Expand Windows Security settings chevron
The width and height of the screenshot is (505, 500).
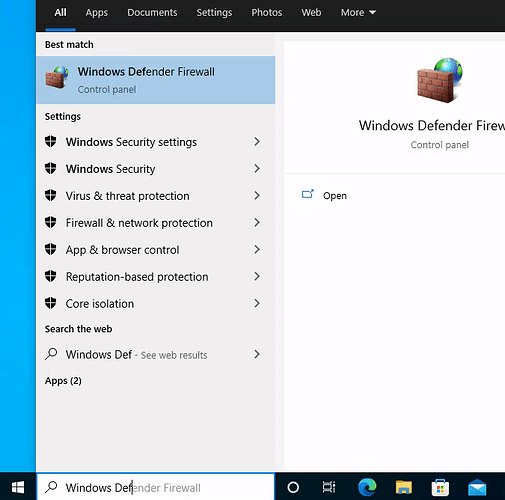(x=257, y=142)
